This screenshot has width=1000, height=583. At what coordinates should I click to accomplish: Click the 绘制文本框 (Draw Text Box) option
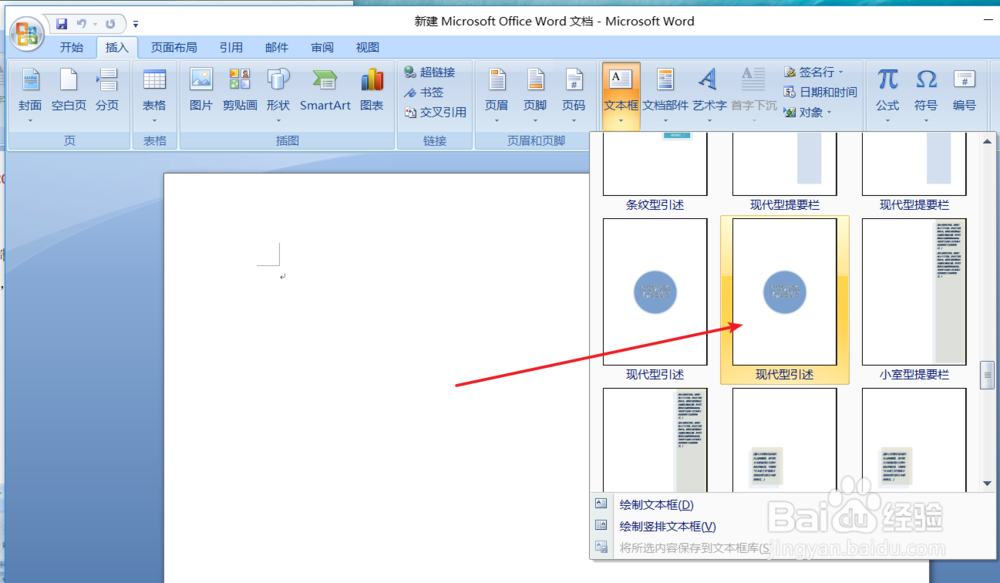coord(655,505)
